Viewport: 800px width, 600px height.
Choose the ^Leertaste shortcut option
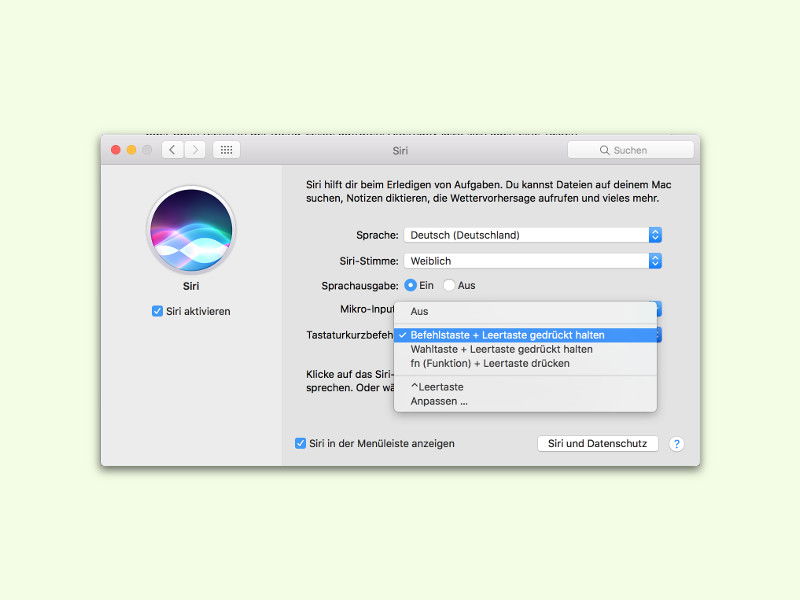coord(526,387)
